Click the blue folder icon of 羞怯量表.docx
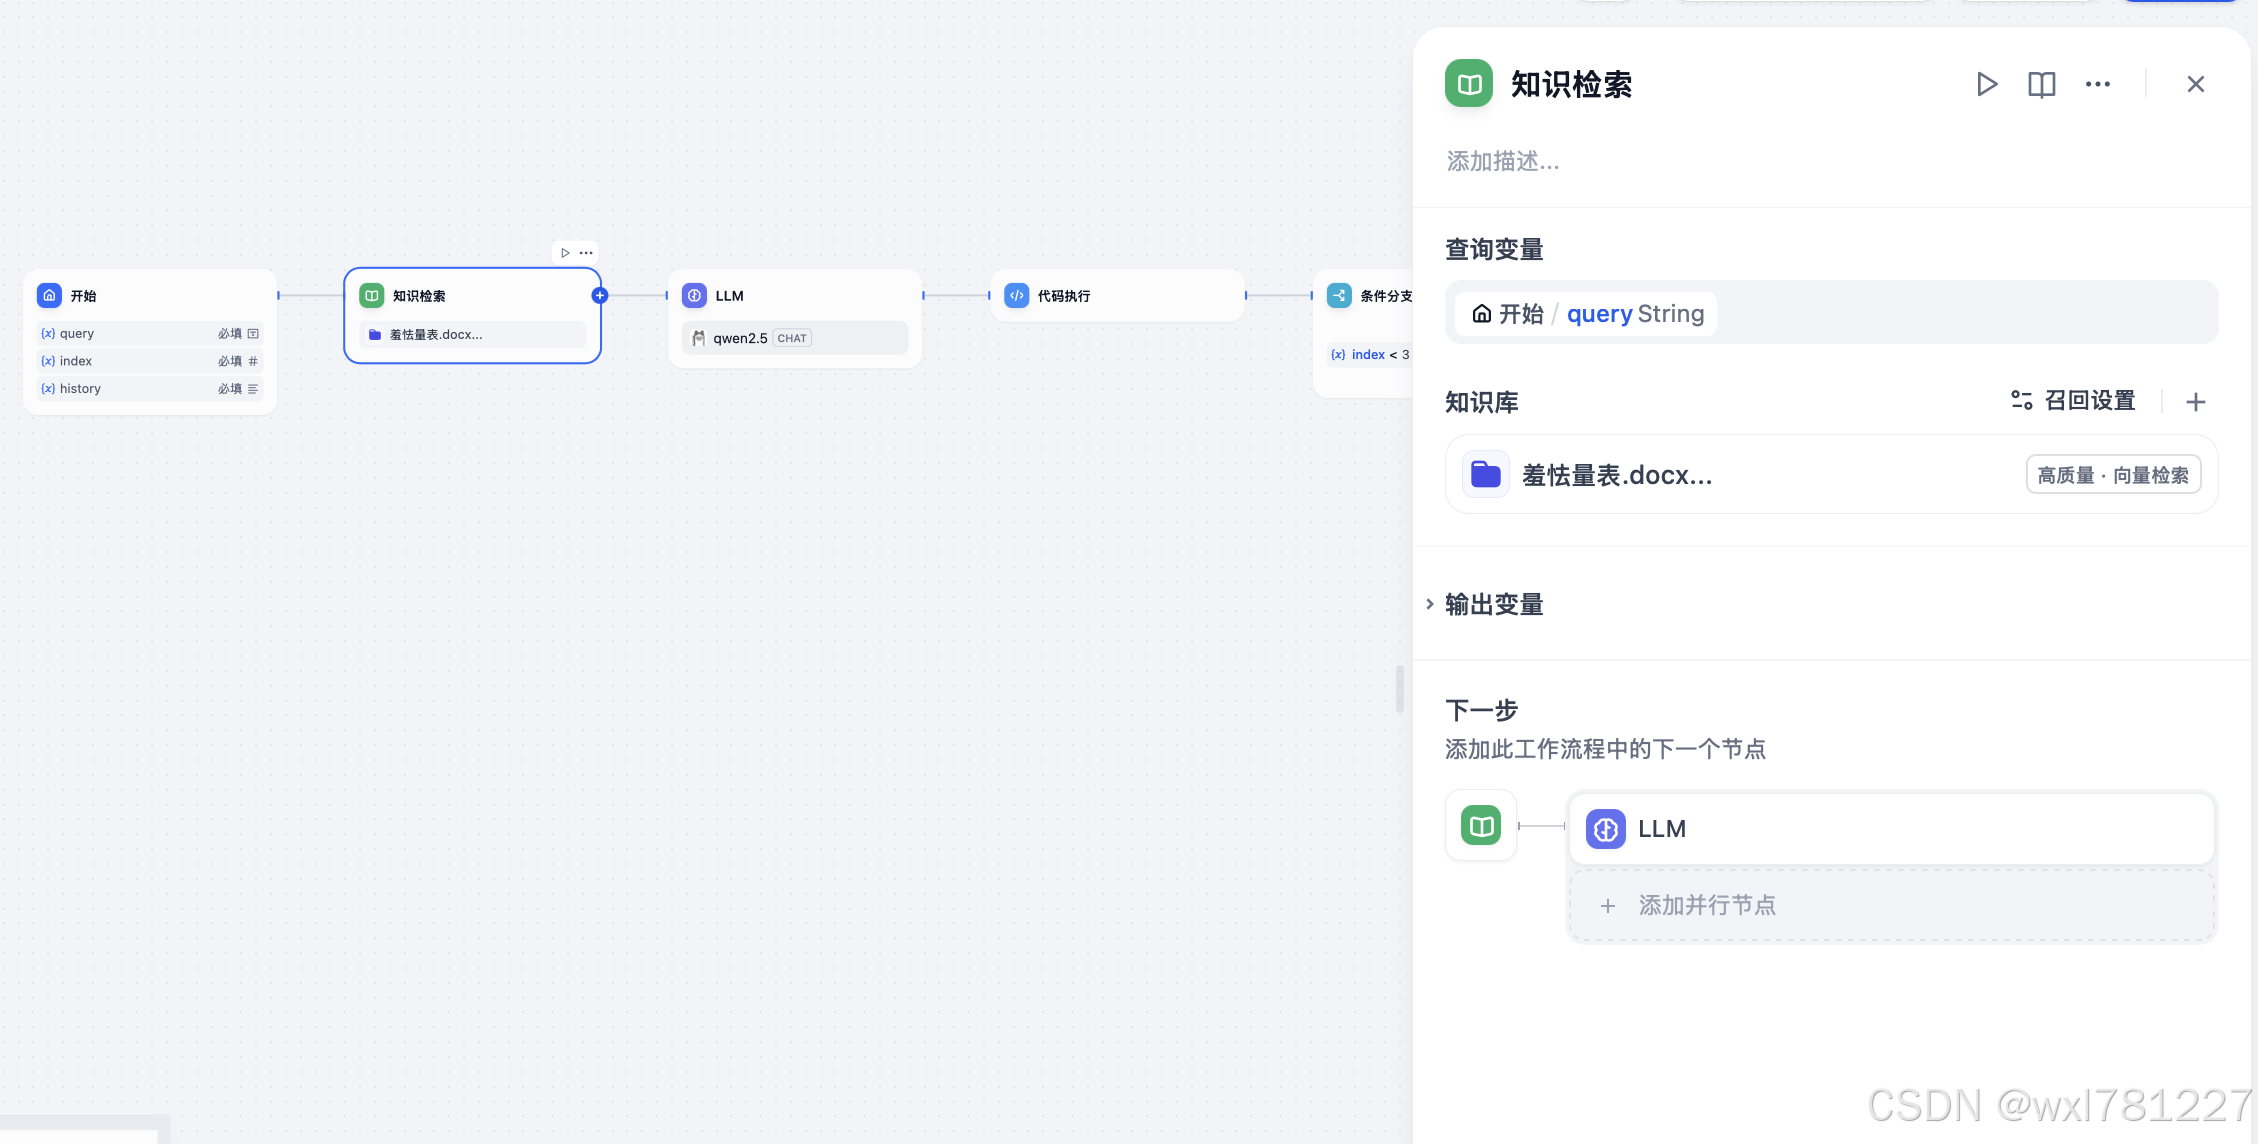Image resolution: width=2258 pixels, height=1144 pixels. [x=1486, y=475]
